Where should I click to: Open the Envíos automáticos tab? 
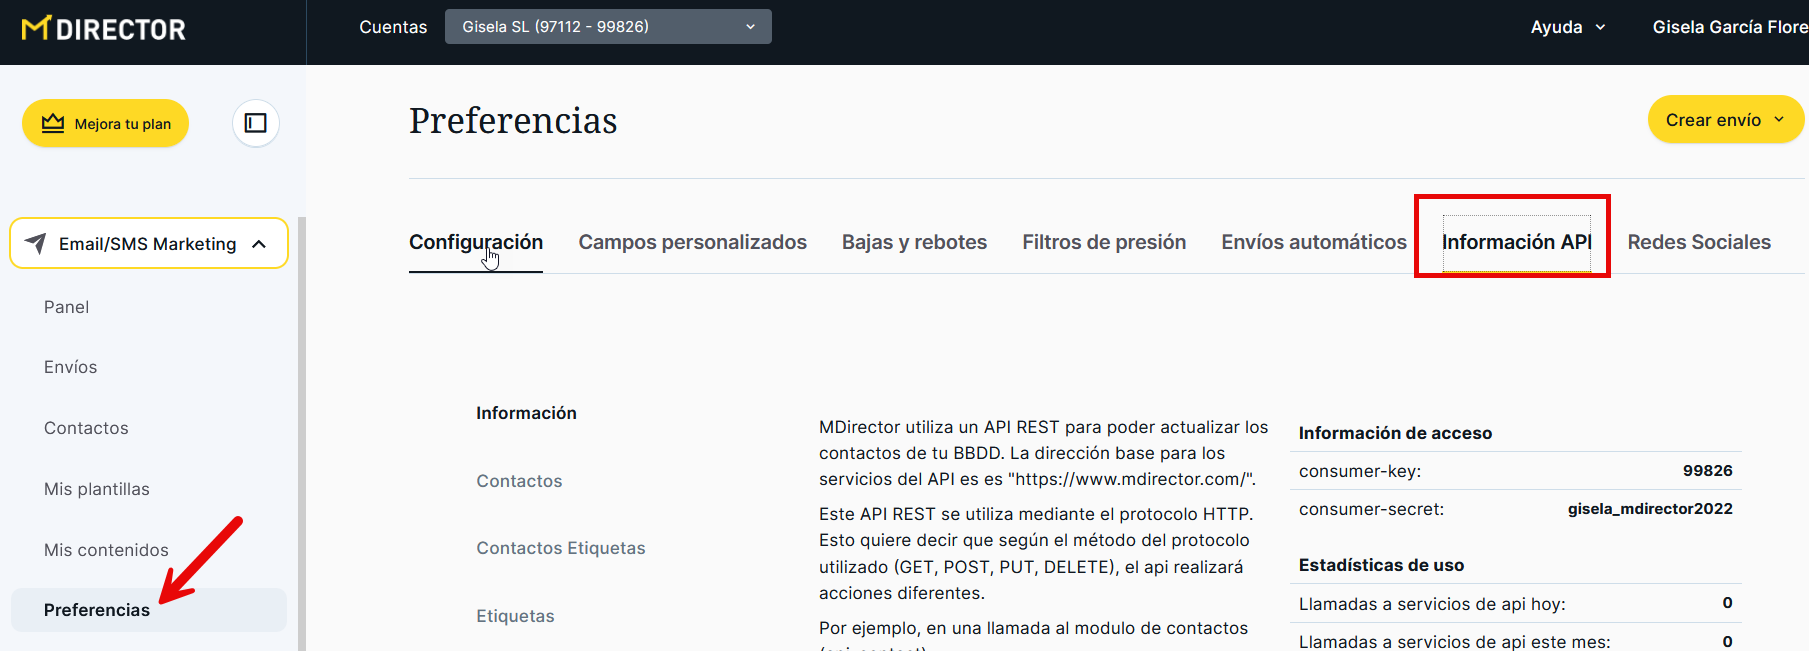coord(1313,242)
